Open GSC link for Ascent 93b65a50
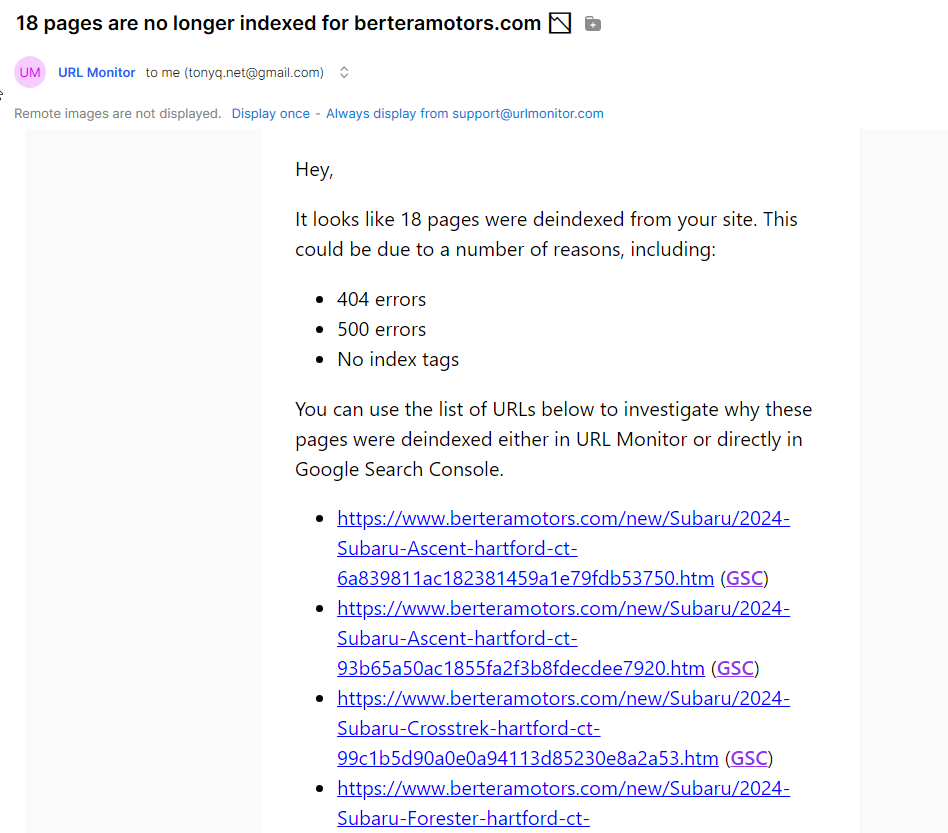The width and height of the screenshot is (948, 833). click(735, 669)
